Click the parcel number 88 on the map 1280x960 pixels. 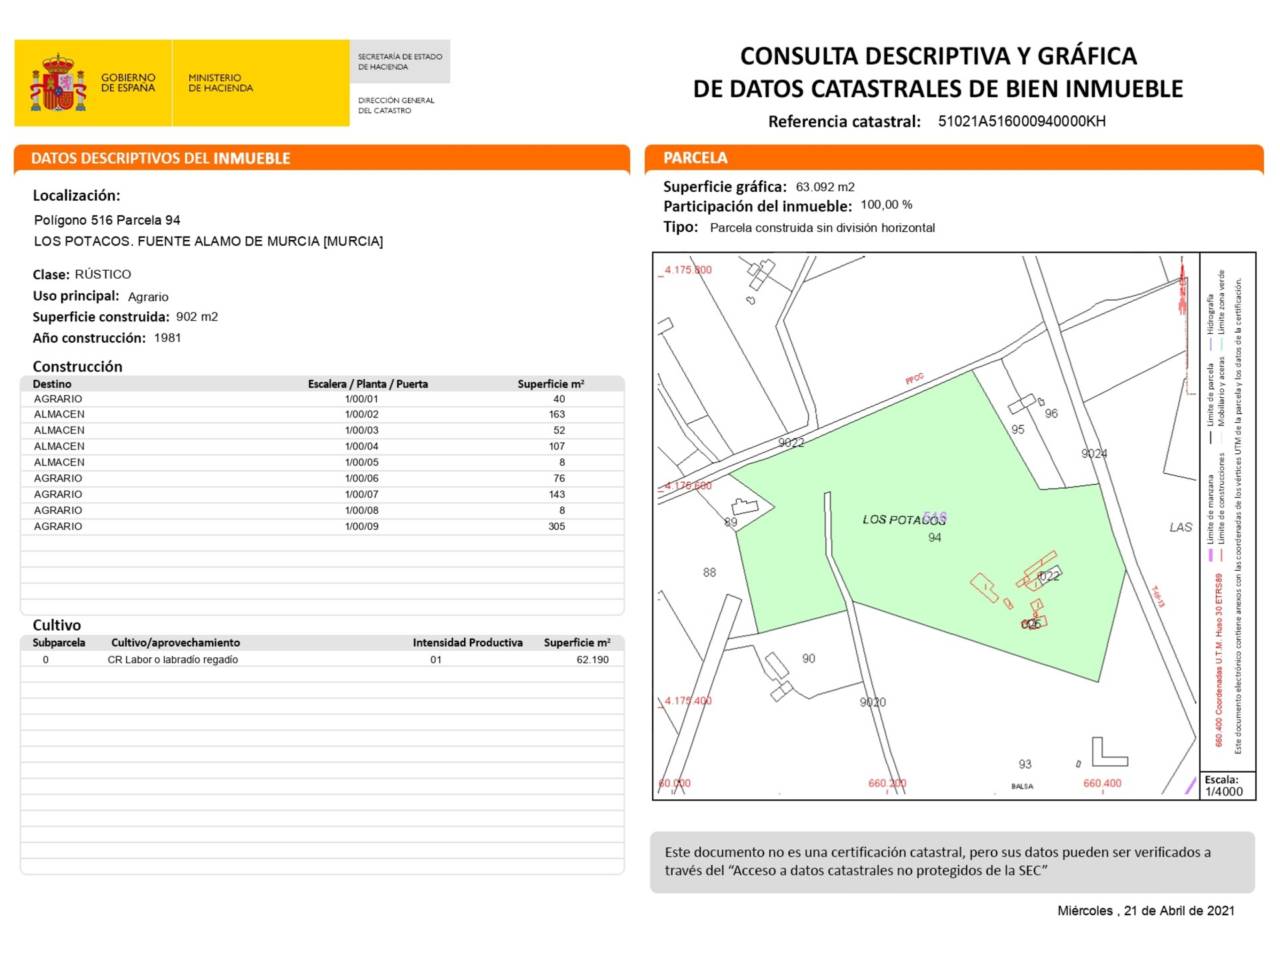[x=709, y=573]
